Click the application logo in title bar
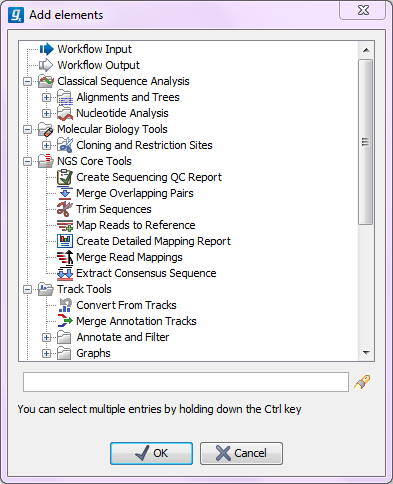 pyautogui.click(x=16, y=15)
